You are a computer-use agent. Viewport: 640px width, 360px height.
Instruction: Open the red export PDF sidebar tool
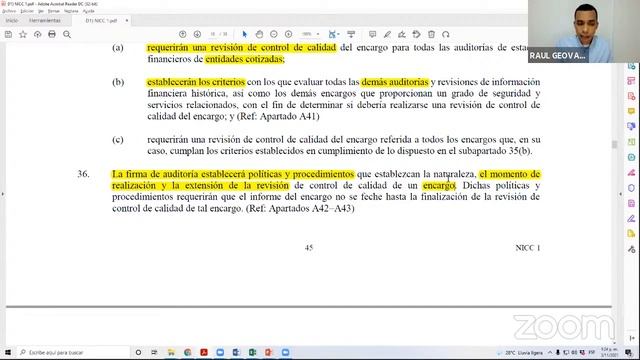631,96
